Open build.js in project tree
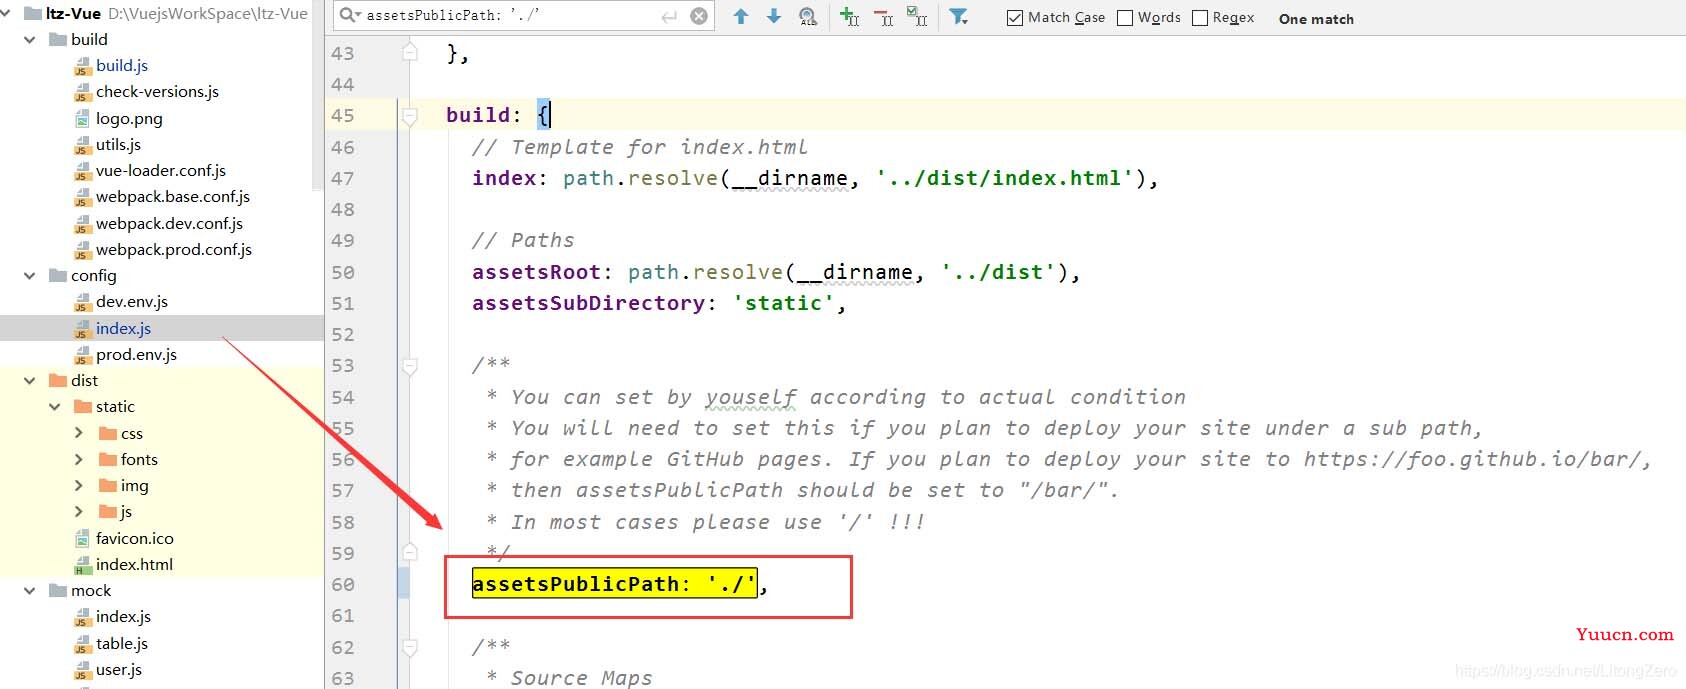This screenshot has height=689, width=1686. pyautogui.click(x=122, y=65)
